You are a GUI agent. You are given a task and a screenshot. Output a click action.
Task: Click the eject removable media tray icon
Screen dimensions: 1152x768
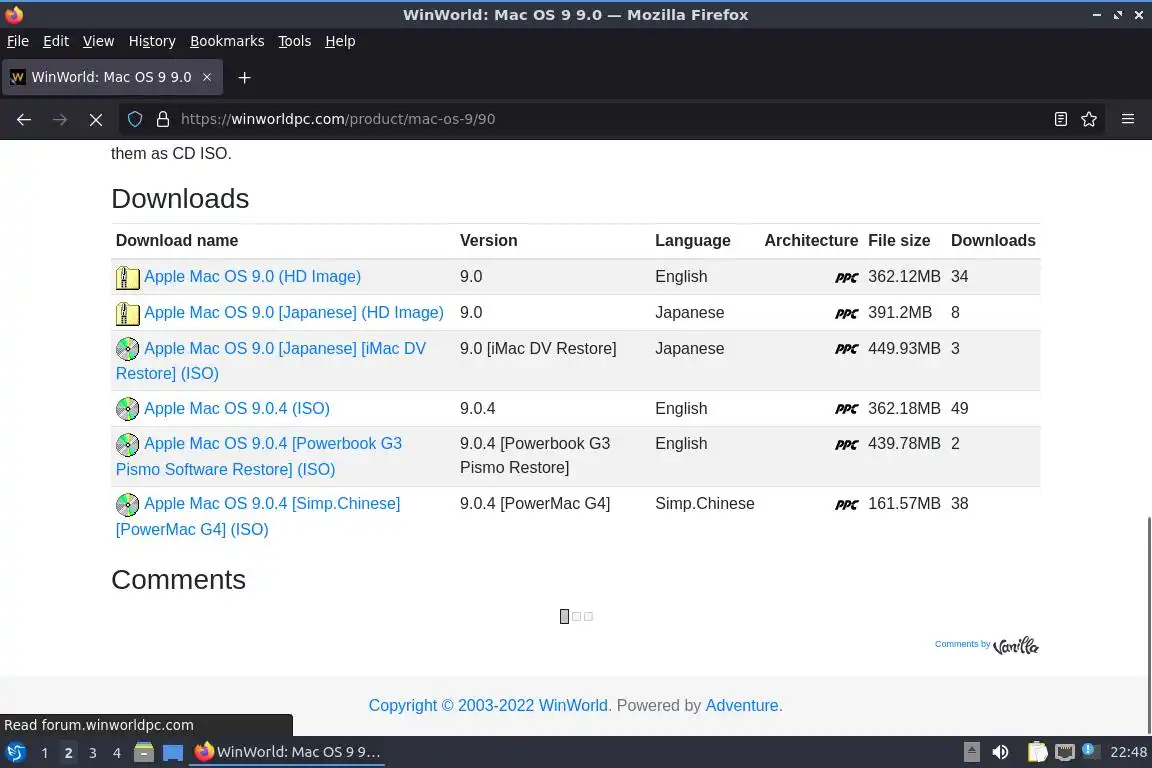pyautogui.click(x=971, y=752)
